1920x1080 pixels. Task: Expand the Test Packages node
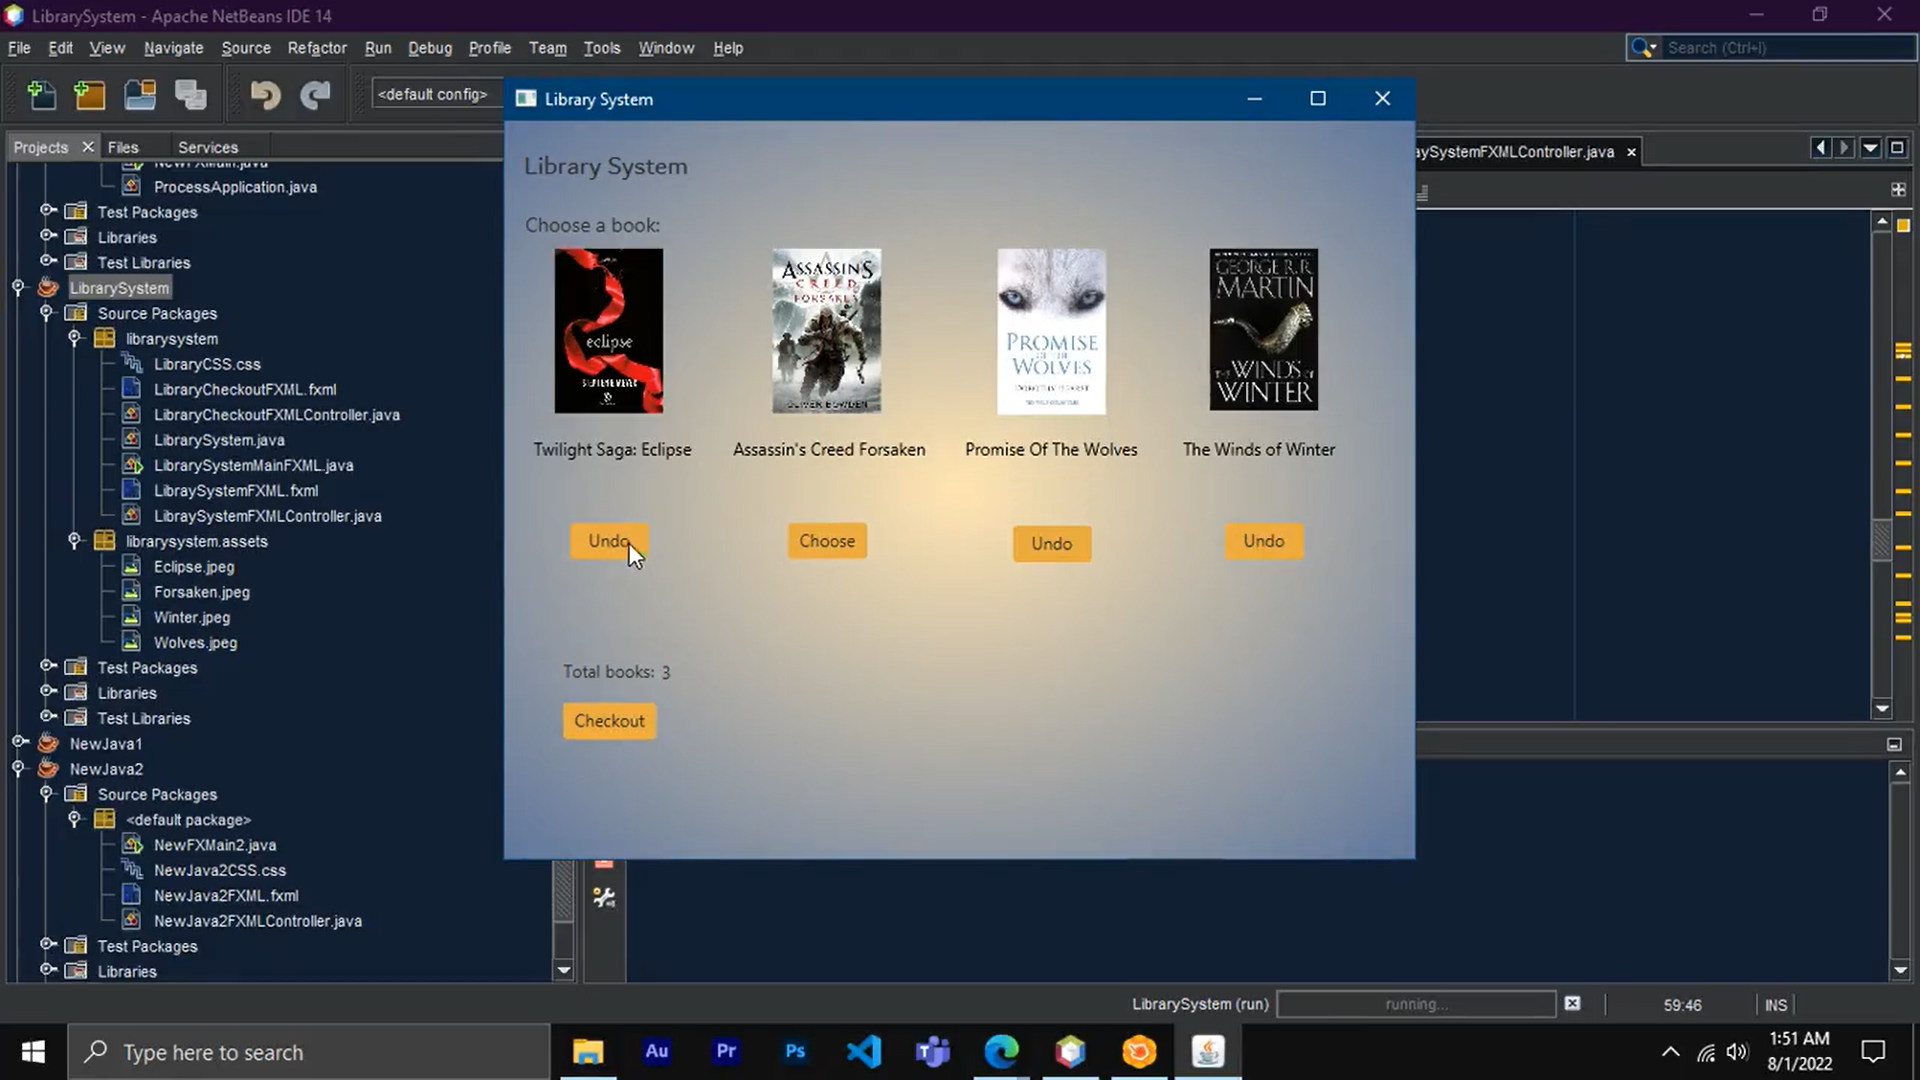pyautogui.click(x=46, y=211)
